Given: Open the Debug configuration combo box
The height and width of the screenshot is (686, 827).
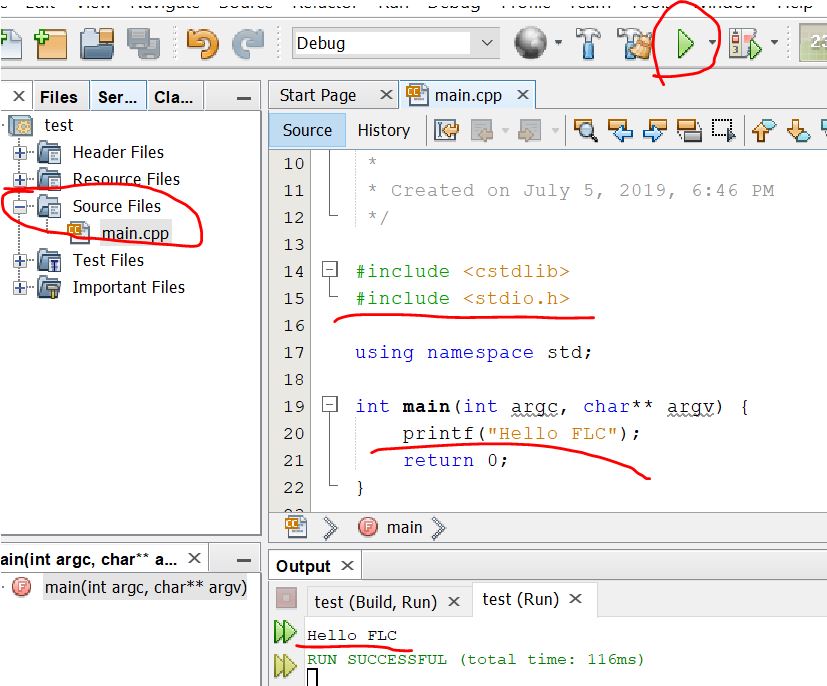Looking at the screenshot, I should pos(395,43).
